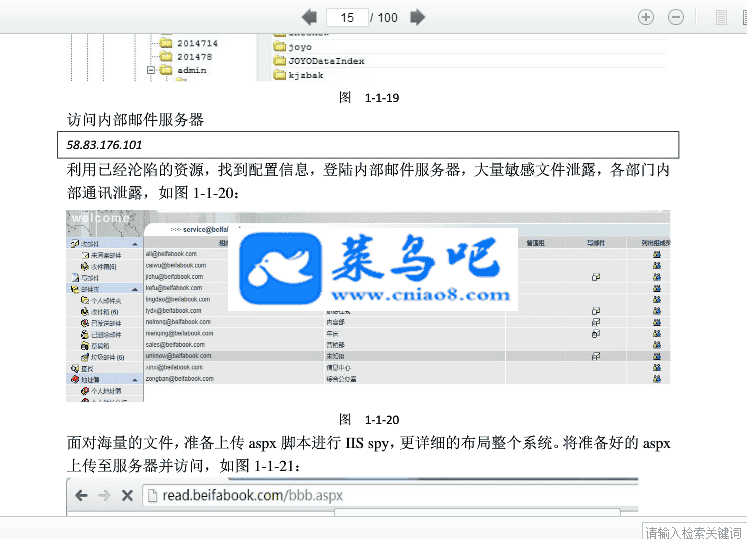This screenshot has height=539, width=747.
Task: Click the search keyword input box
Action: click(694, 532)
